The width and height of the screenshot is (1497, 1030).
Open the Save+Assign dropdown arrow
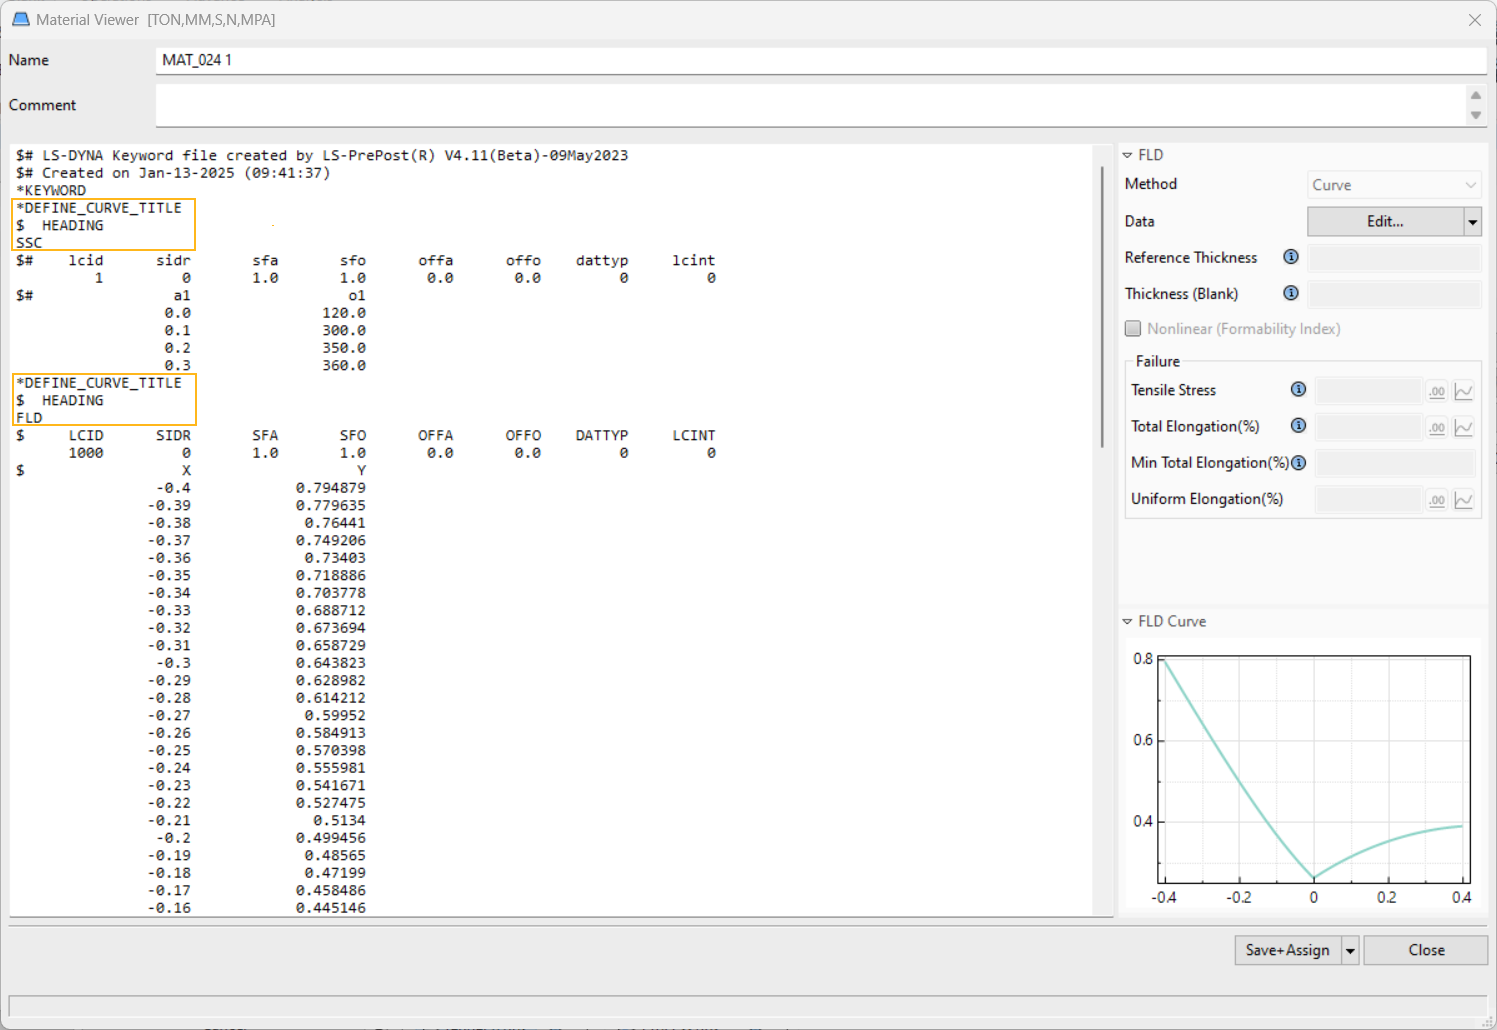tap(1350, 950)
